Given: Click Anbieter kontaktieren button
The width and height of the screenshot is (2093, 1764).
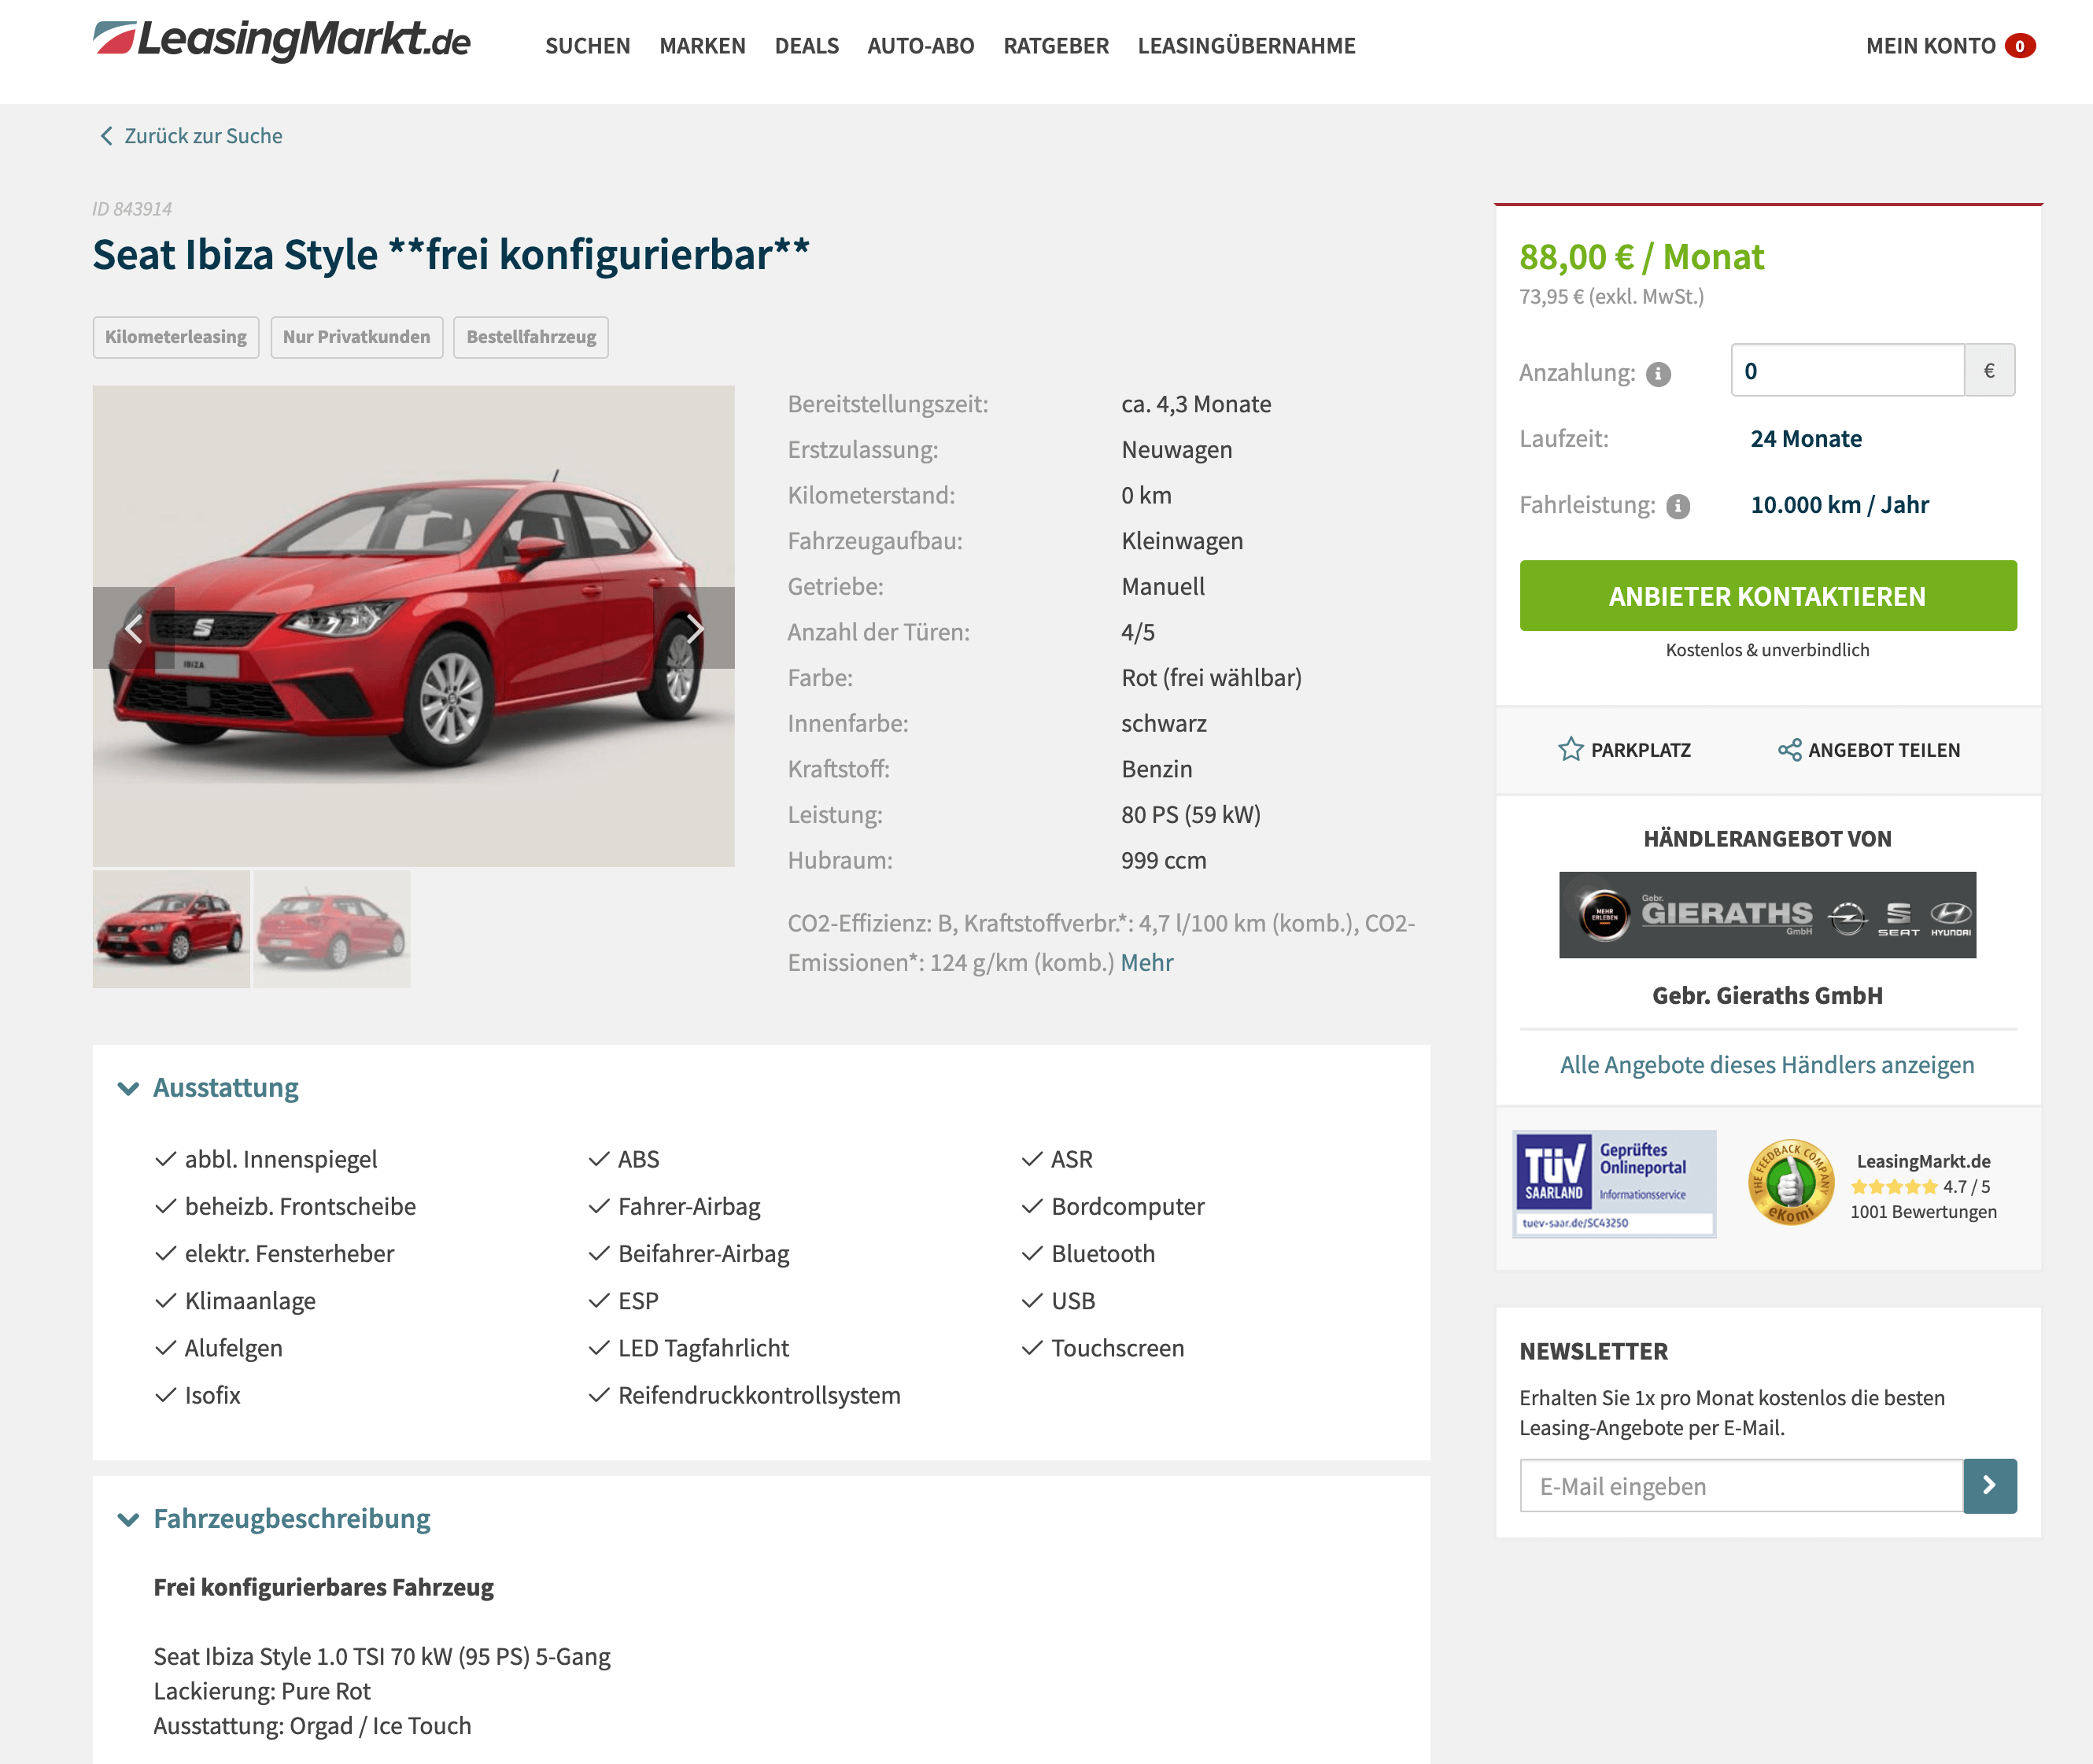Looking at the screenshot, I should [x=1767, y=596].
